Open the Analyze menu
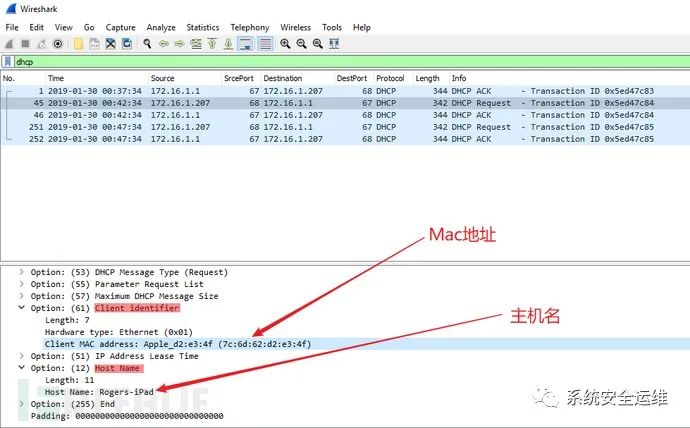The height and width of the screenshot is (428, 690). pos(161,27)
